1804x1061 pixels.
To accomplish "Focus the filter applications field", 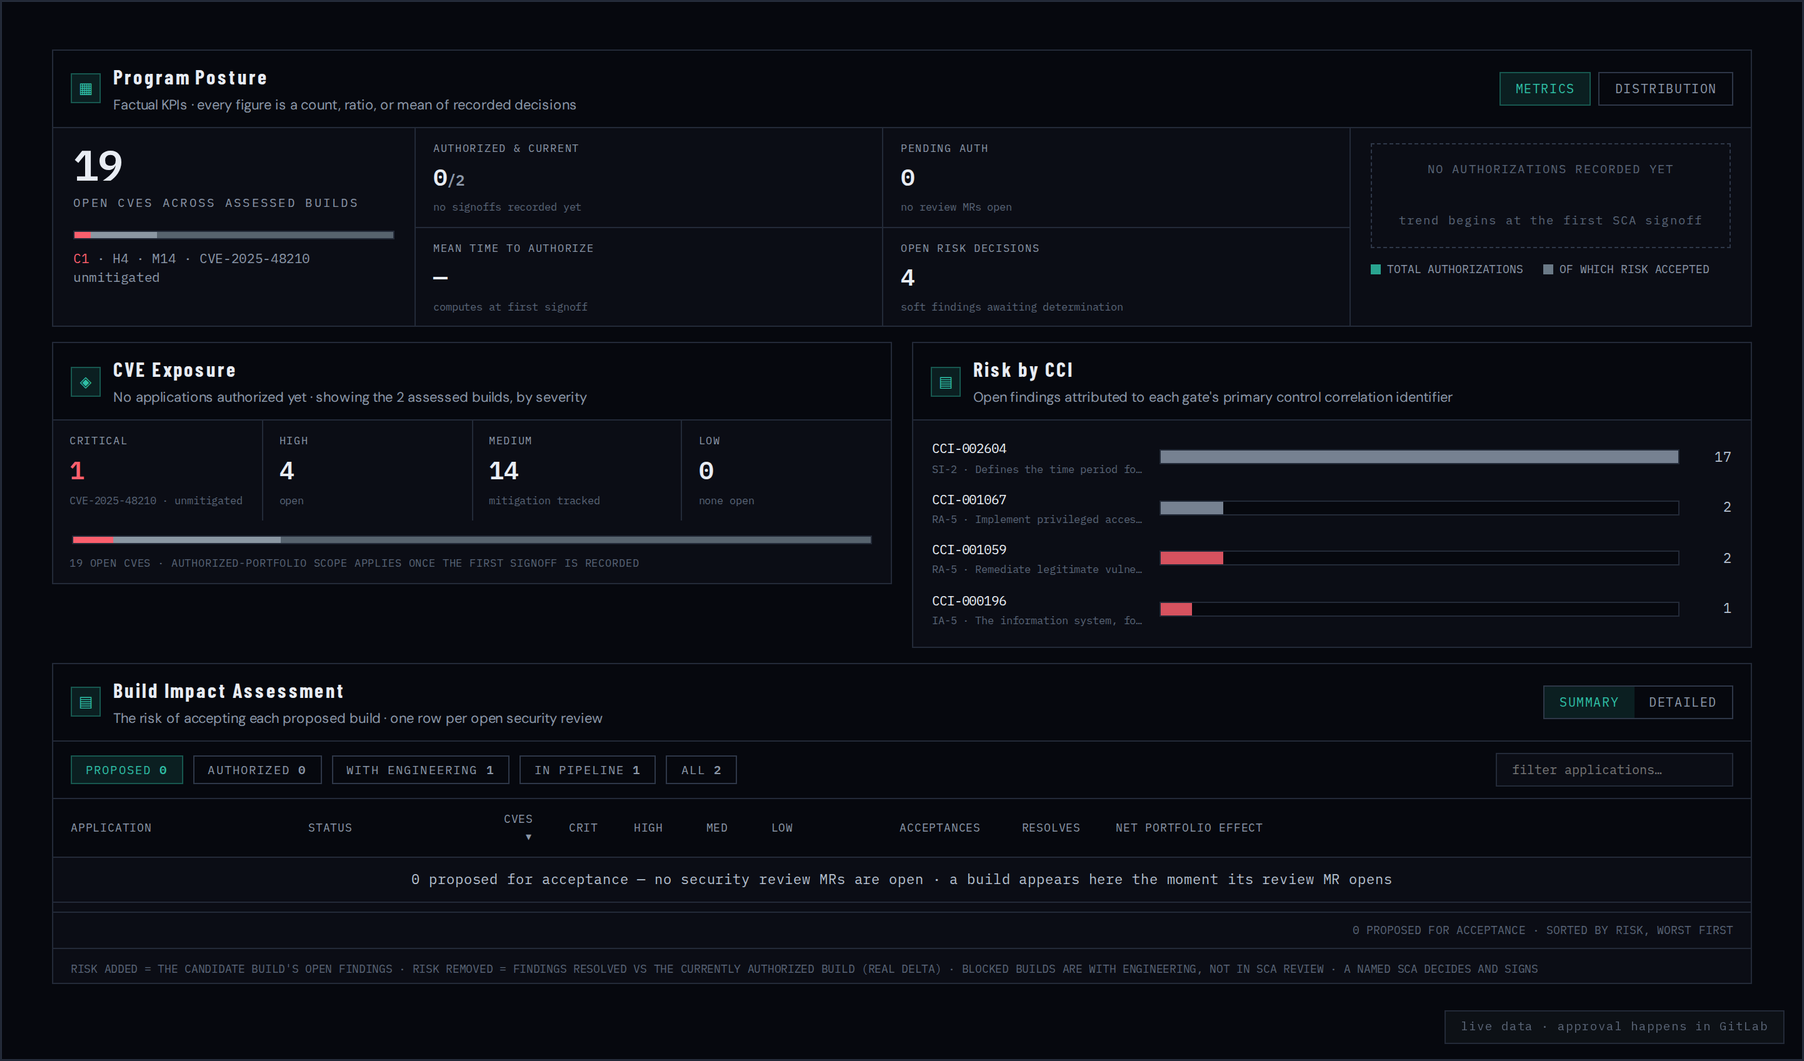I will (1614, 770).
